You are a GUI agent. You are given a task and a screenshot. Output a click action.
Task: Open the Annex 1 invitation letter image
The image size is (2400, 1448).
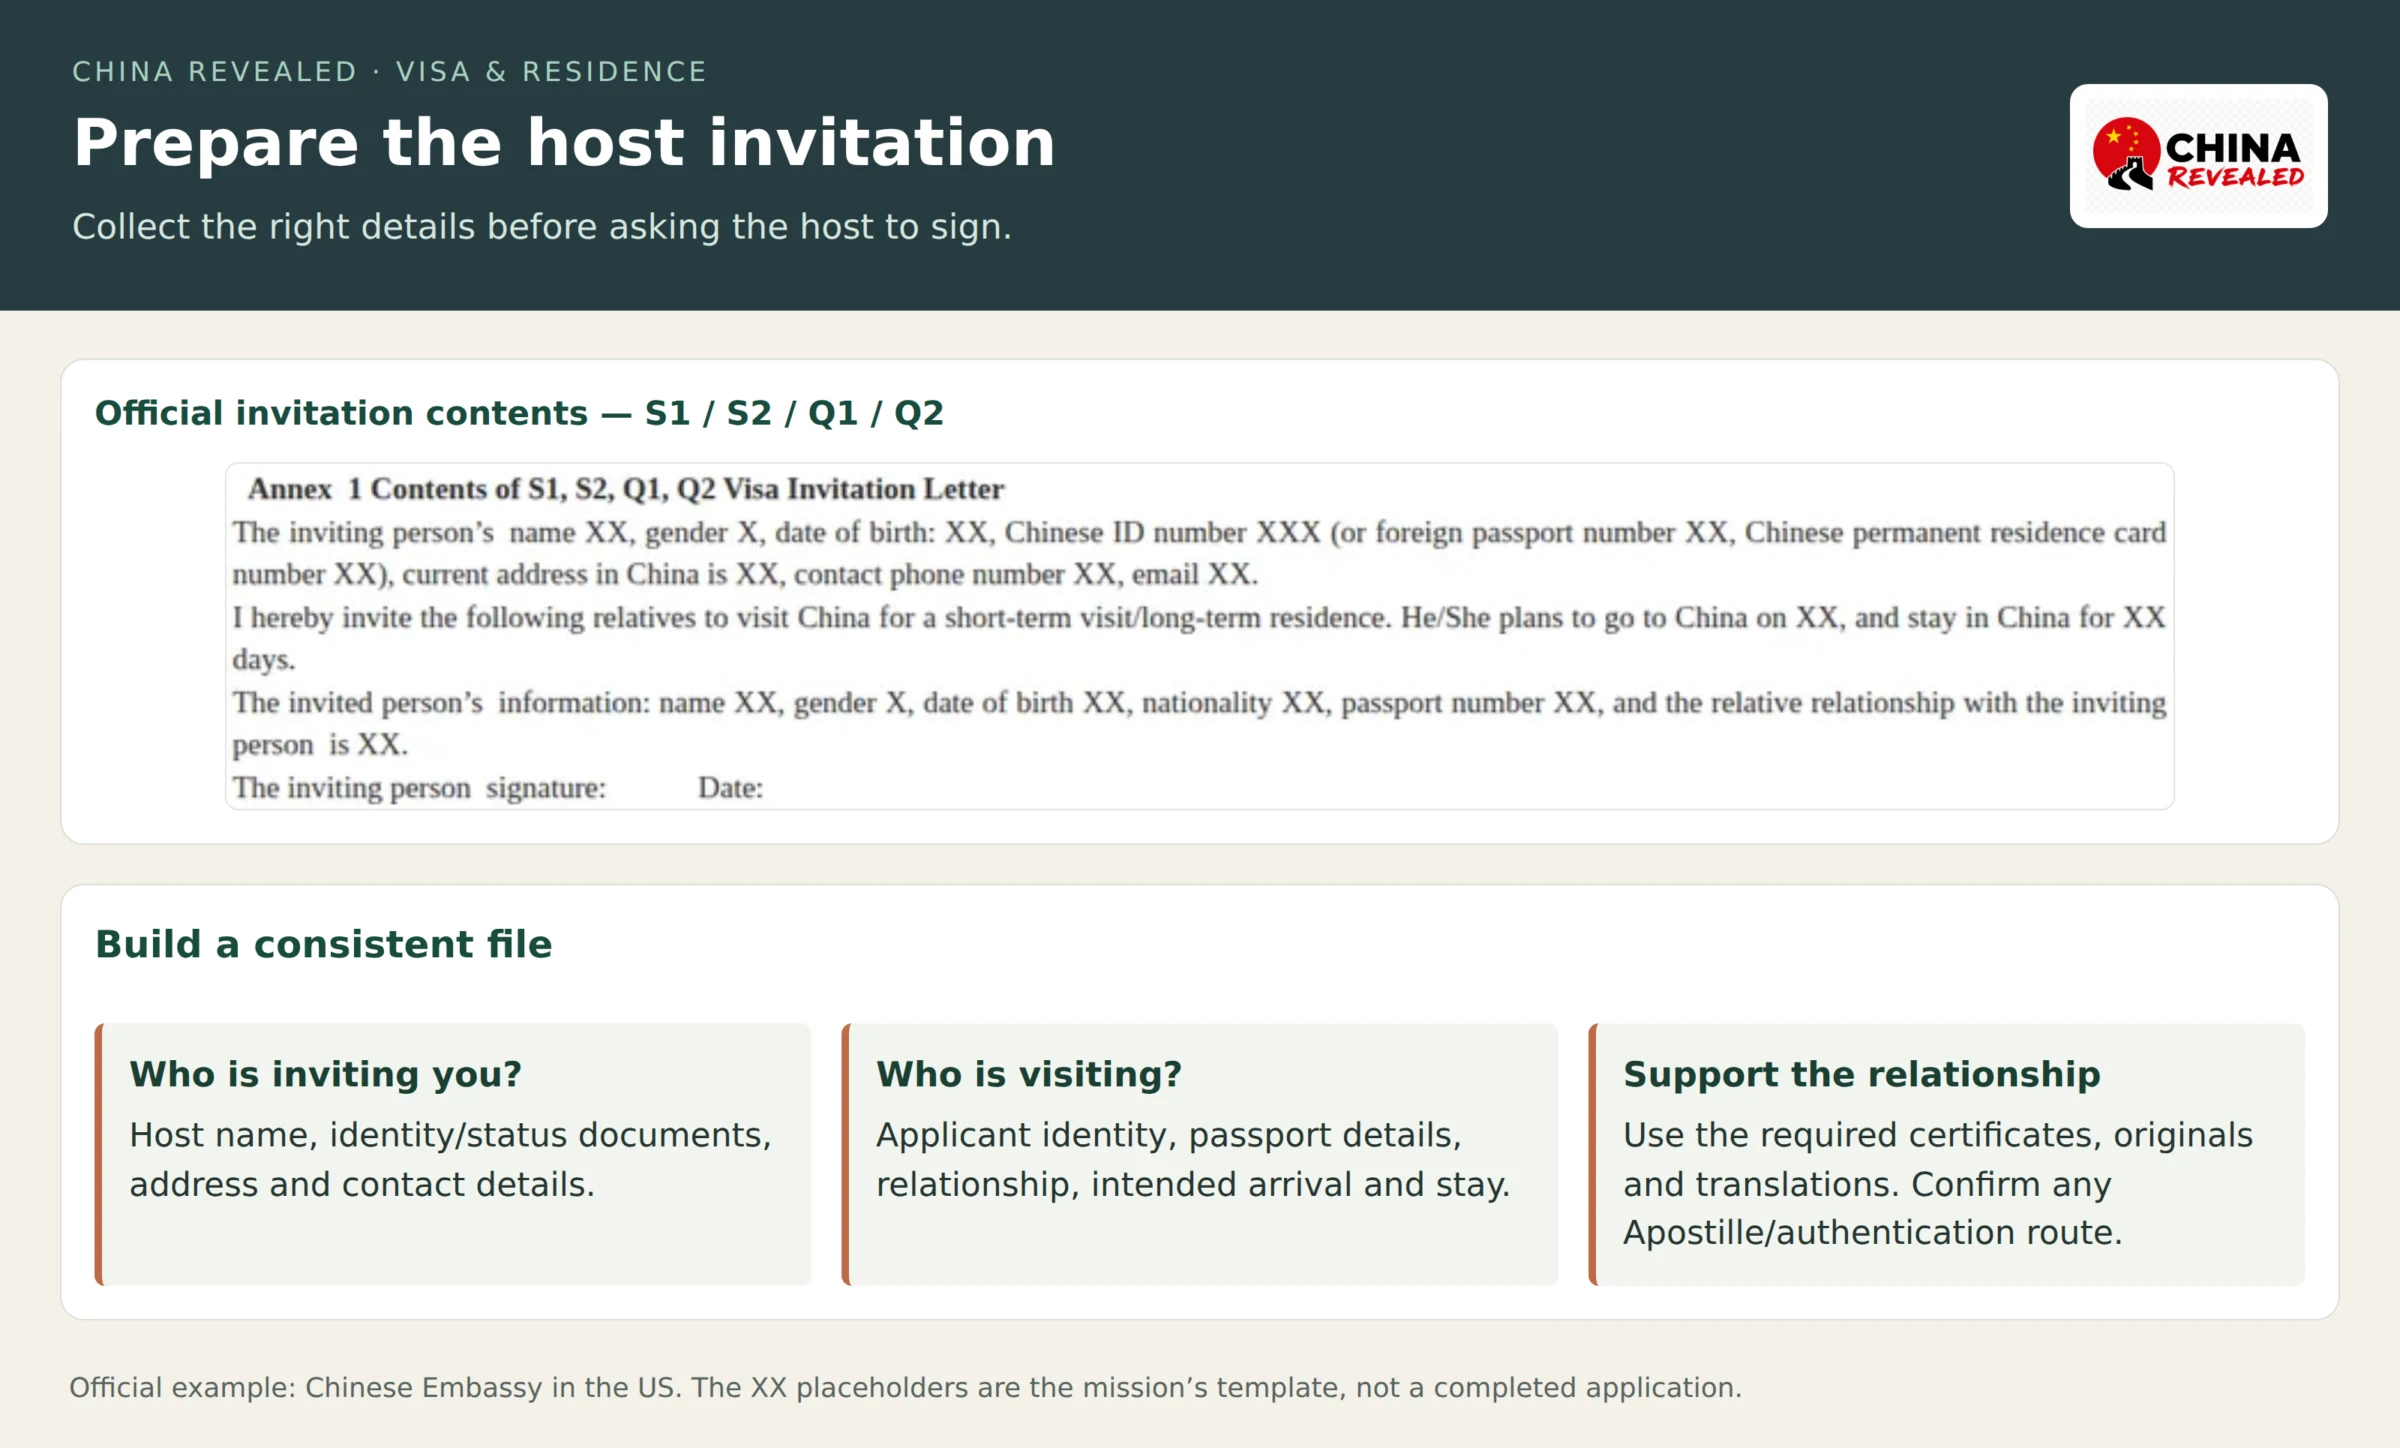click(1199, 636)
